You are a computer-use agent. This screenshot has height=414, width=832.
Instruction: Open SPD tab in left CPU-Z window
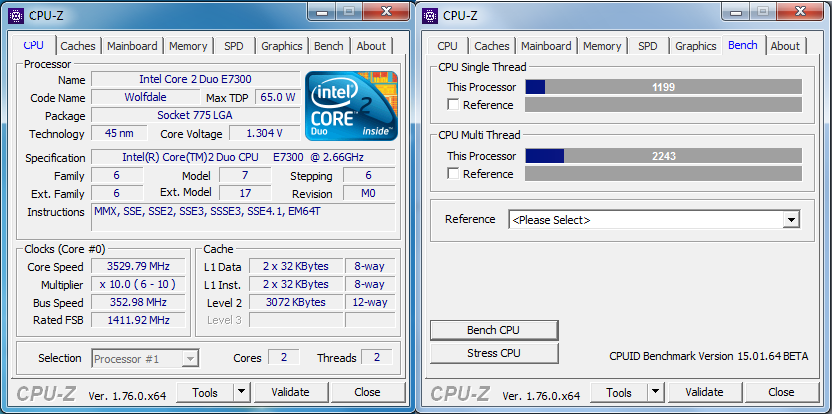233,46
